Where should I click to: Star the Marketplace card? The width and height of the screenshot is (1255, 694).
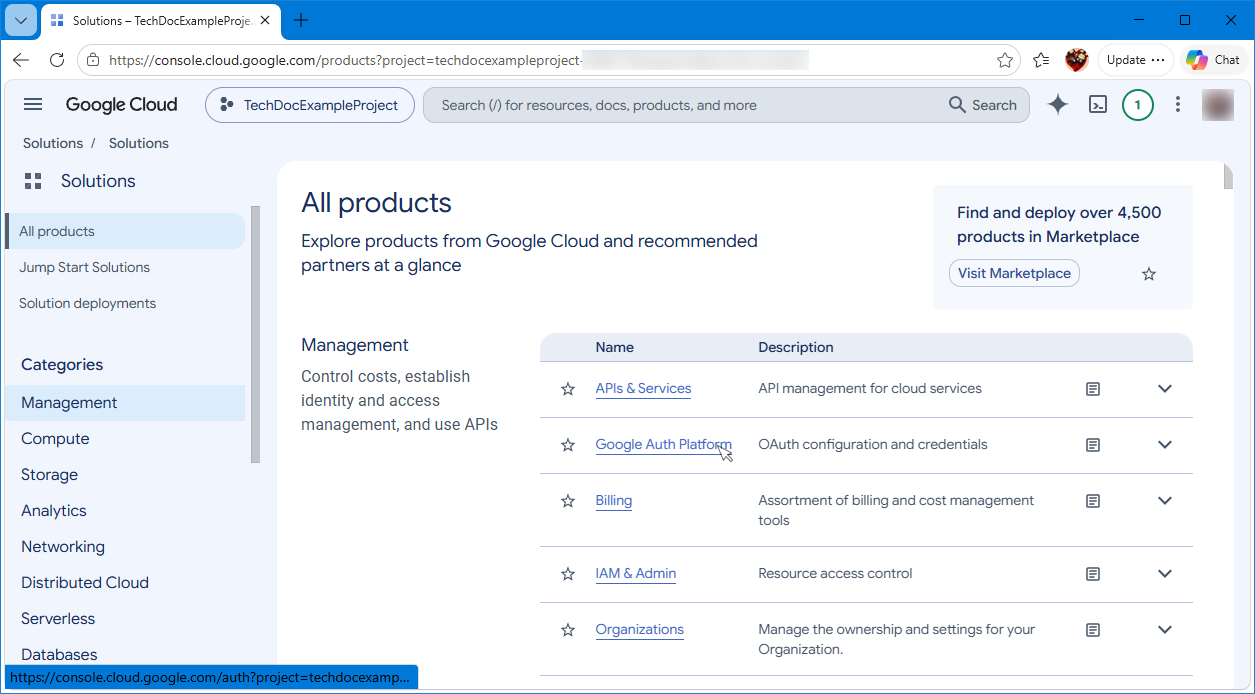[x=1149, y=274]
